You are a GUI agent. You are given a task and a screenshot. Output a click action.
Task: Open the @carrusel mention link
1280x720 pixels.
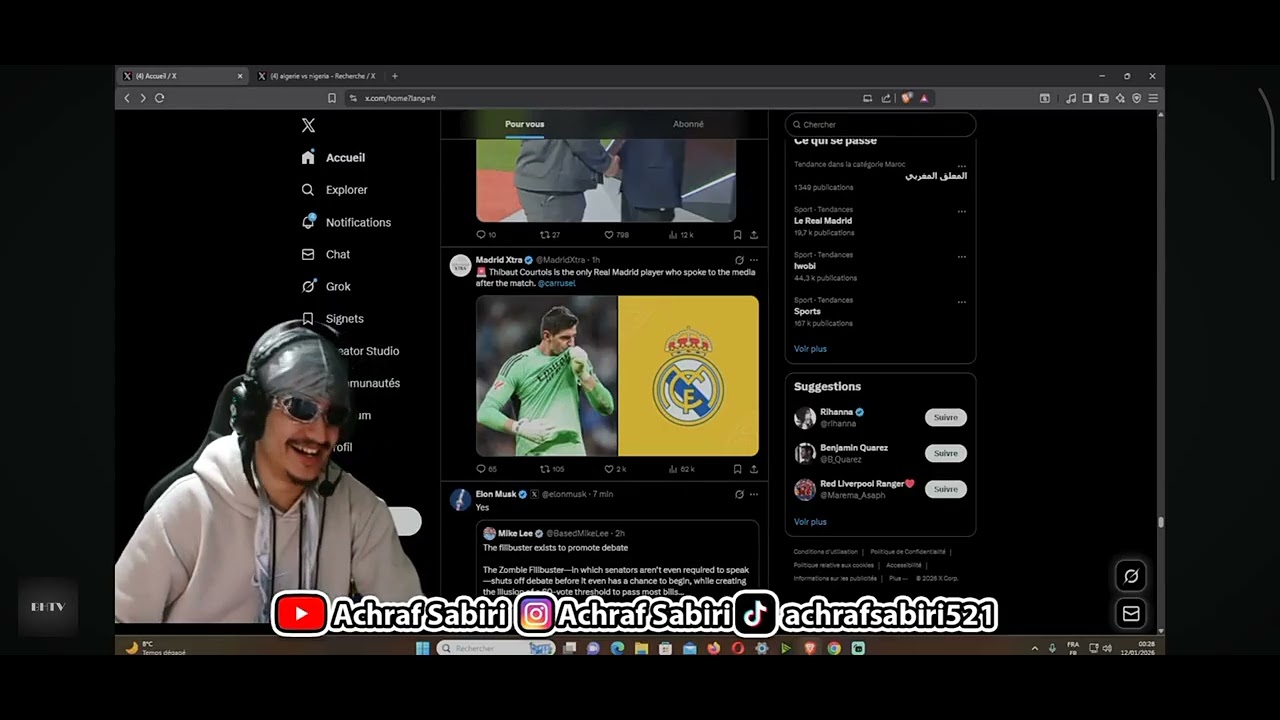point(556,283)
